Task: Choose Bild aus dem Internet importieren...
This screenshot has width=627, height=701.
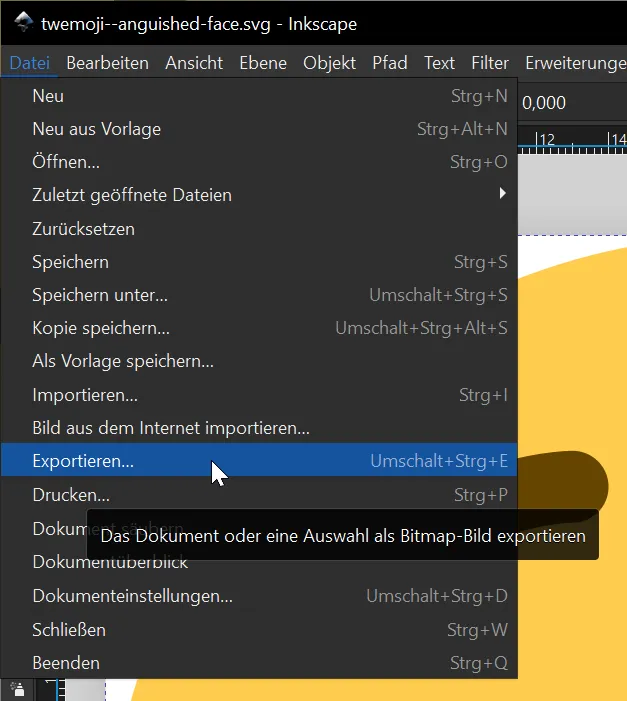Action: [171, 428]
